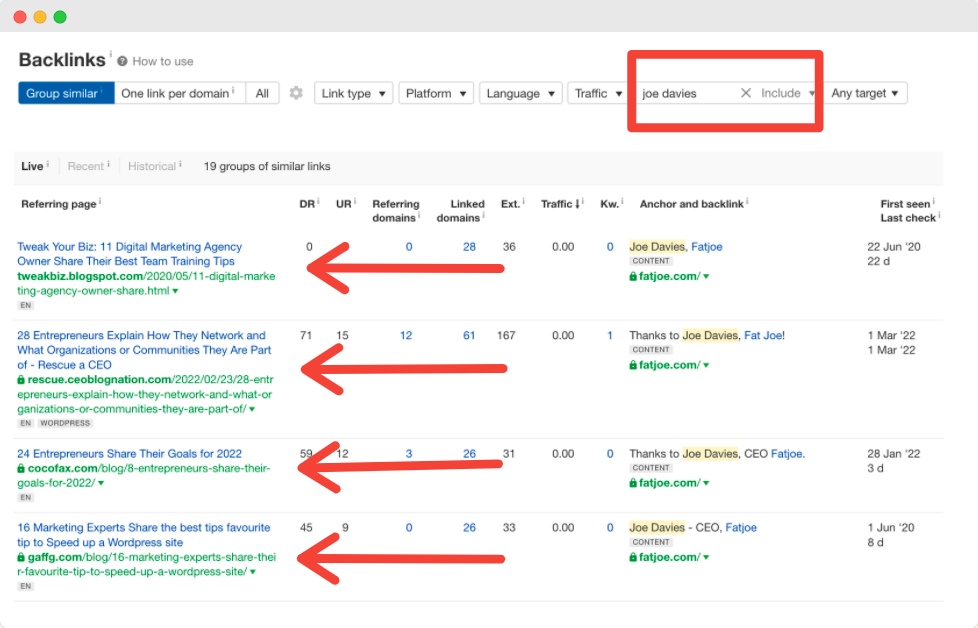Click the settings gear icon
This screenshot has height=628, width=978.
coord(296,93)
